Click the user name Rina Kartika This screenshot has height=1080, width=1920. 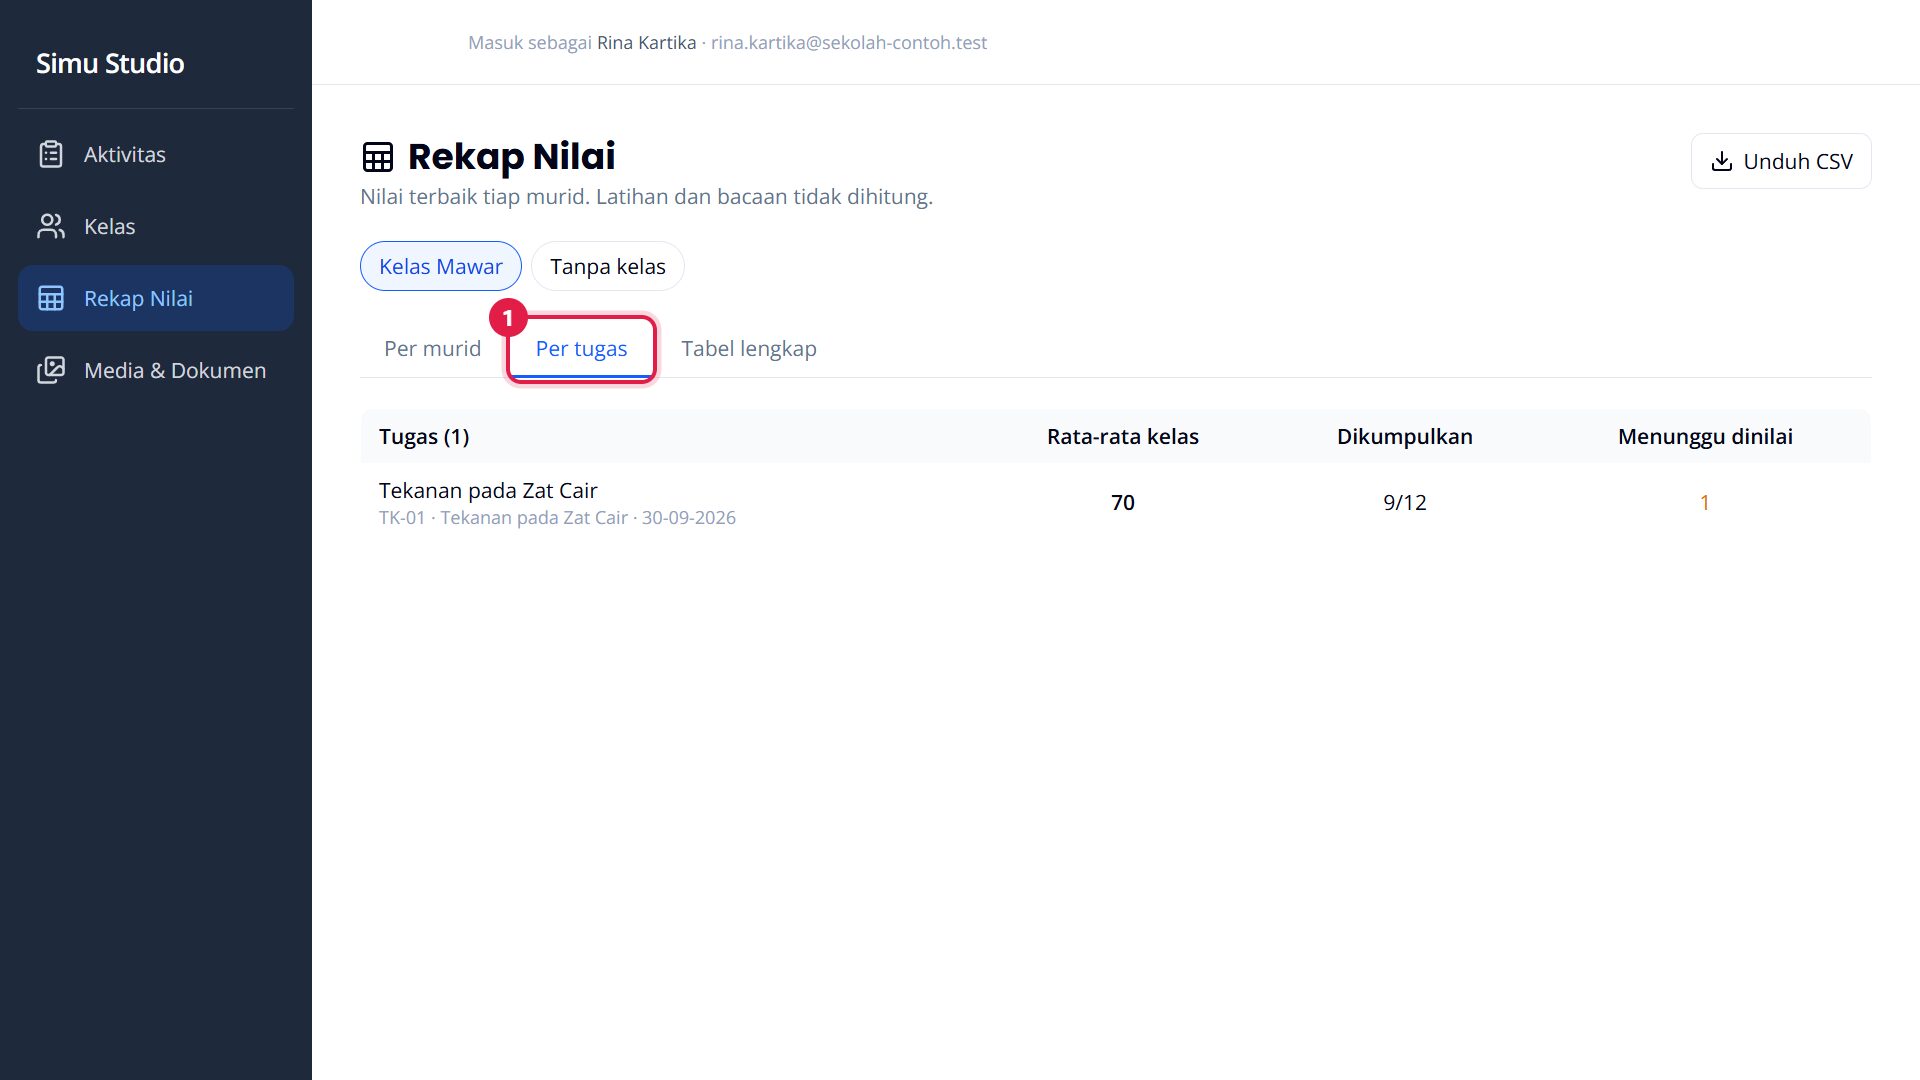(647, 42)
